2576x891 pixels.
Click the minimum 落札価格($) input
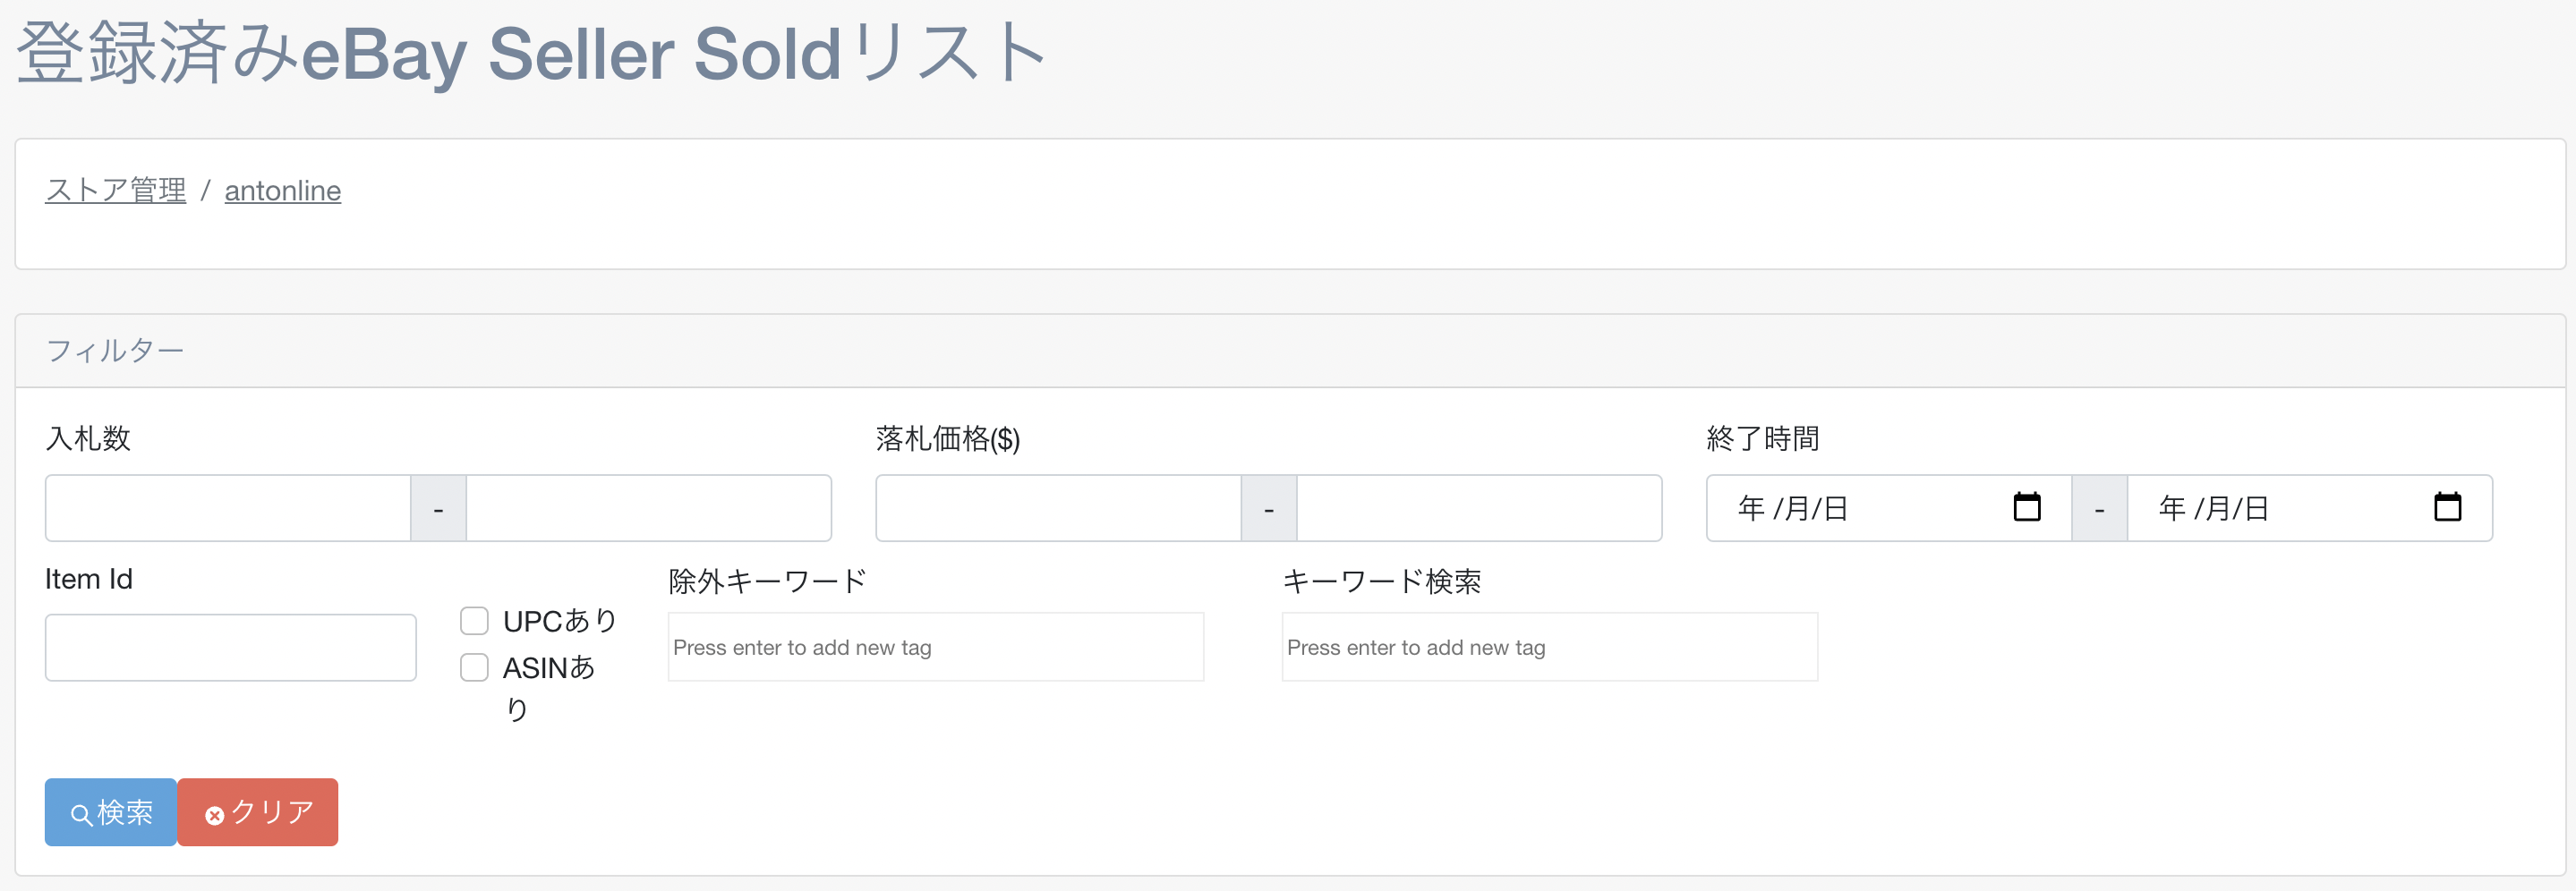1058,508
